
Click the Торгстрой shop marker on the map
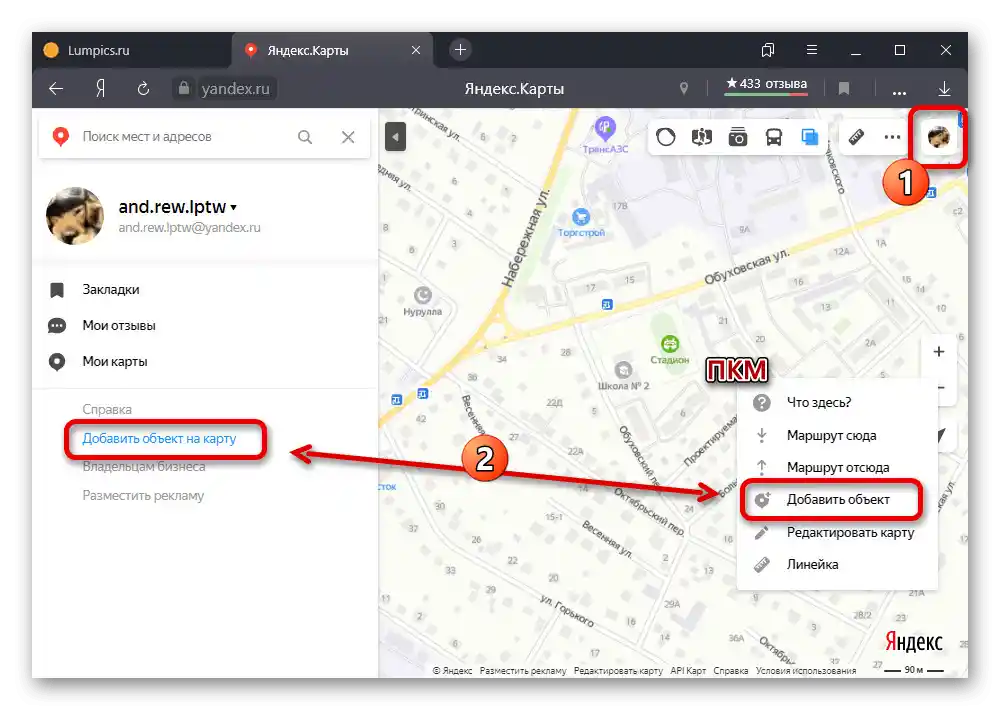click(x=581, y=217)
